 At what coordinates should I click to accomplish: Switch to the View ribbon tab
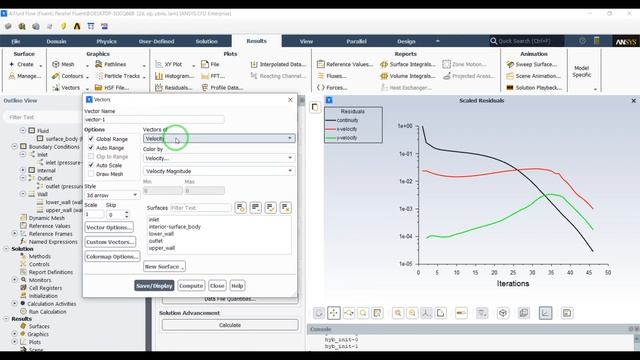[306, 41]
